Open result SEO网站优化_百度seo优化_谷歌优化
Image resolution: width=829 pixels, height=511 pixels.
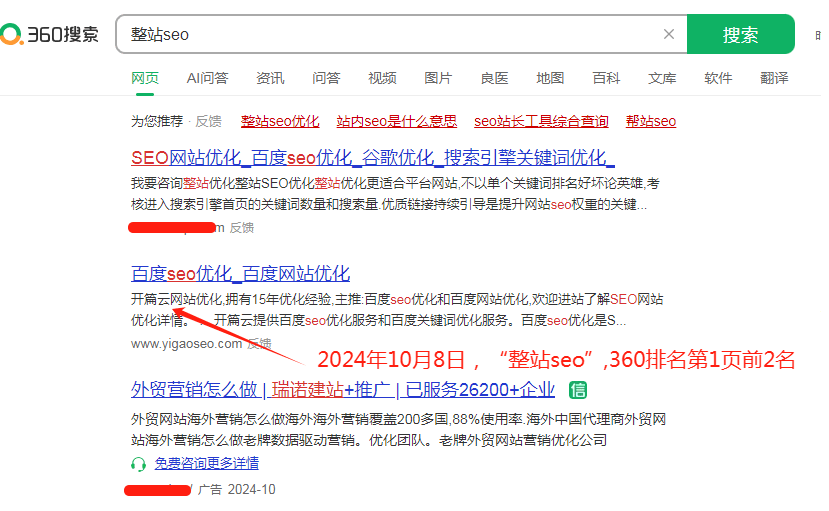click(373, 157)
